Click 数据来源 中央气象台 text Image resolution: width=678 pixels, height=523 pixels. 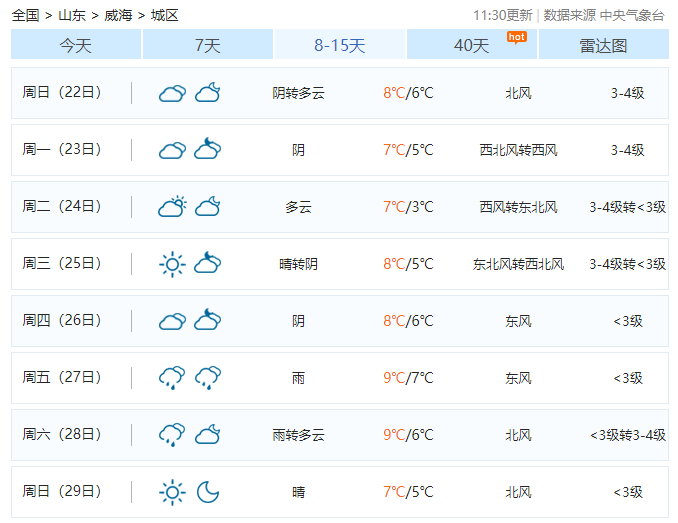[604, 16]
